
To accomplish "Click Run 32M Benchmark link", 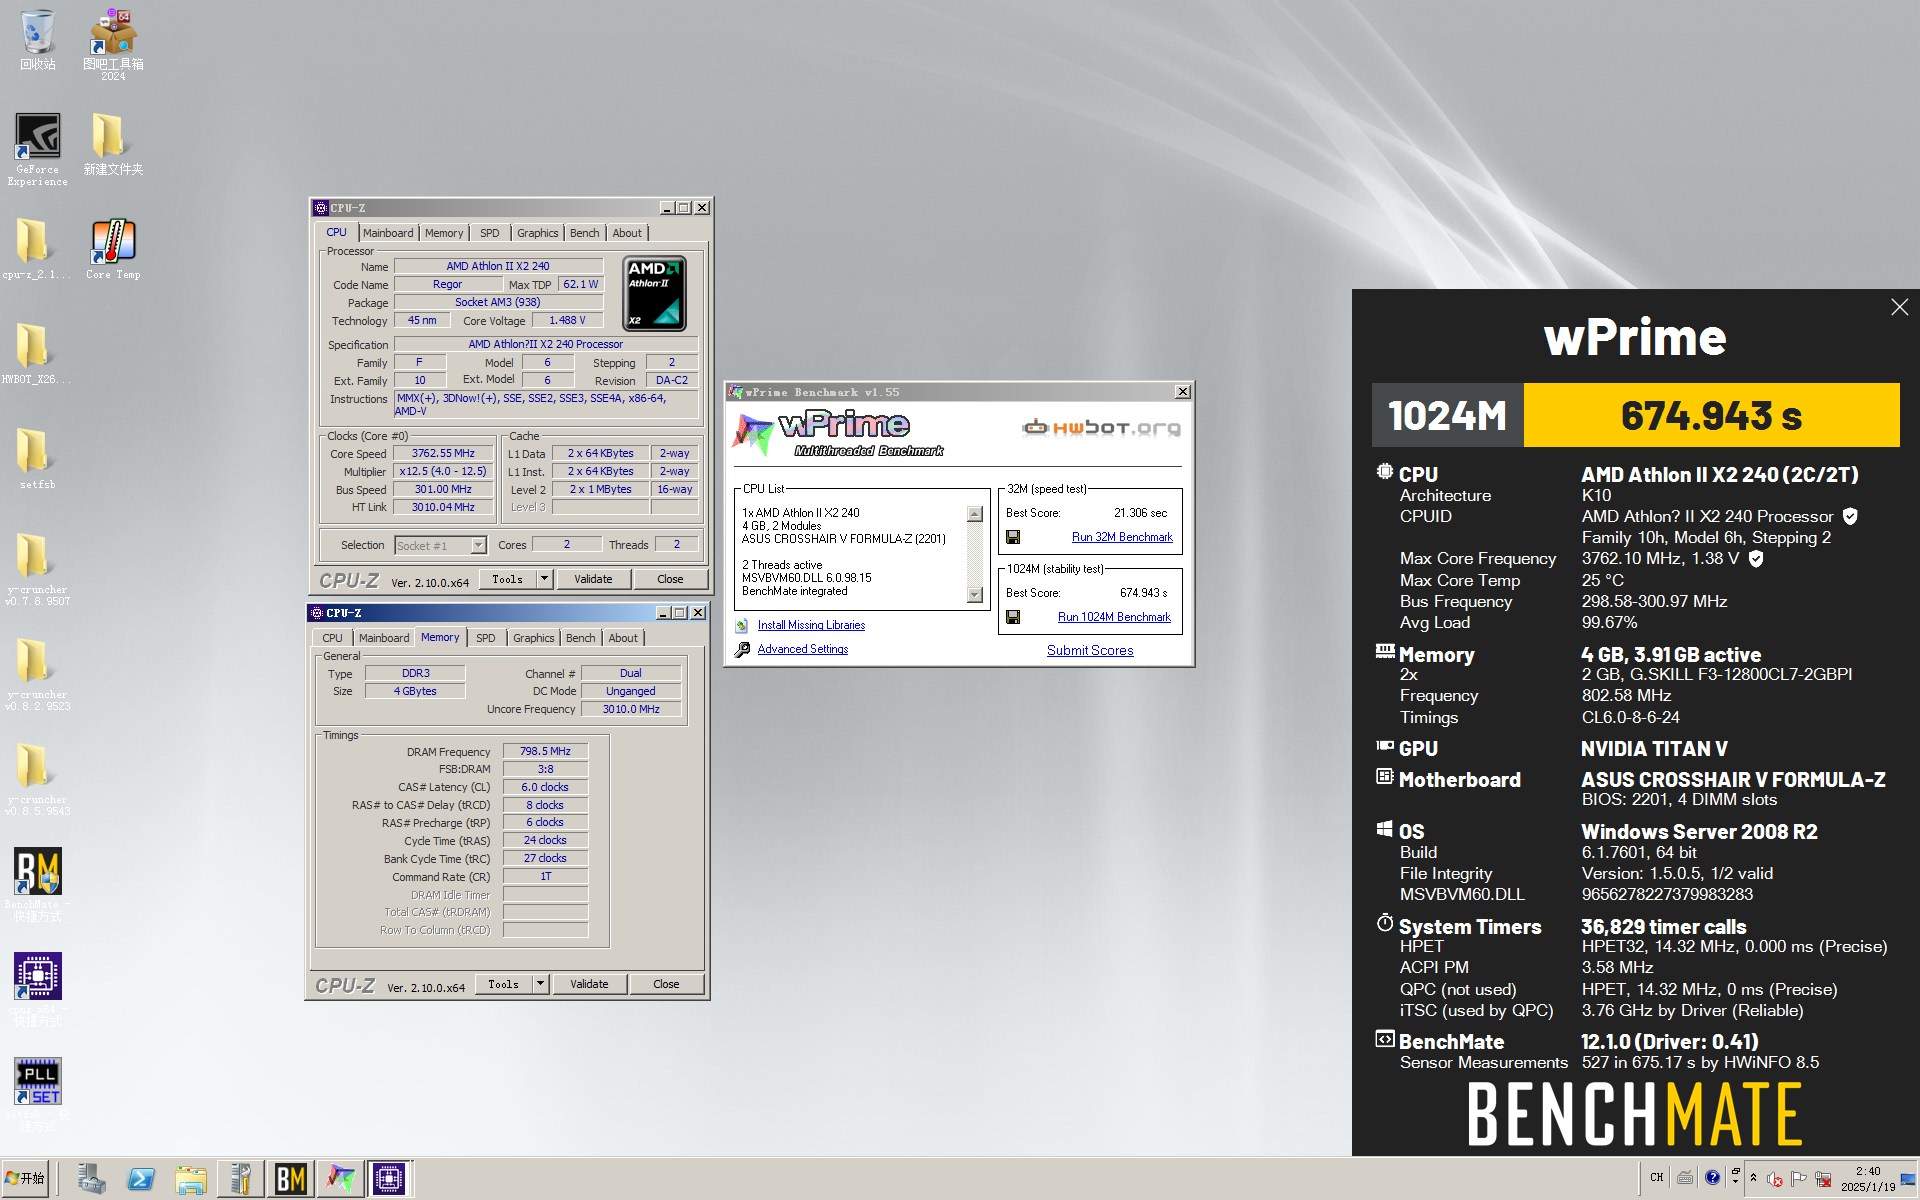I will (x=1122, y=537).
